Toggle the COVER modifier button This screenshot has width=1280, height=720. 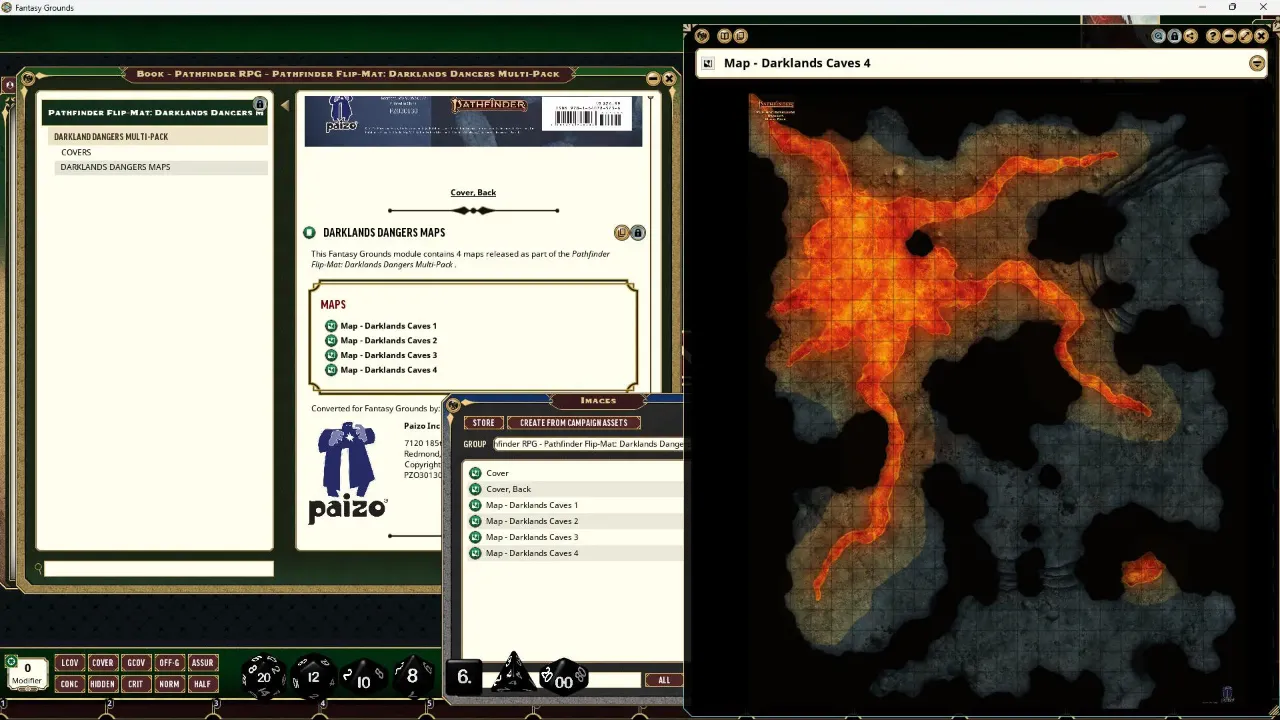coord(102,663)
